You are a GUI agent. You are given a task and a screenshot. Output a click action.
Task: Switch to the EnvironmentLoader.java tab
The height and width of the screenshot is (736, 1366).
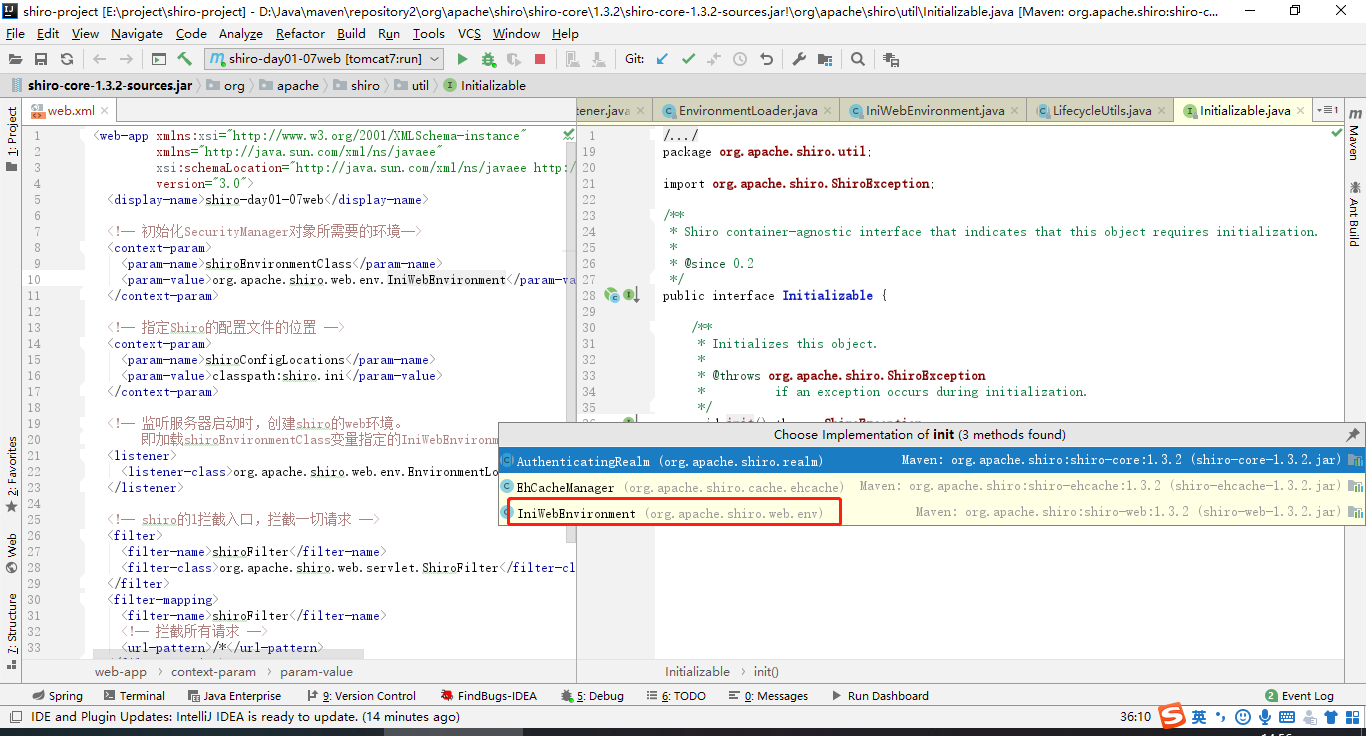coord(746,111)
